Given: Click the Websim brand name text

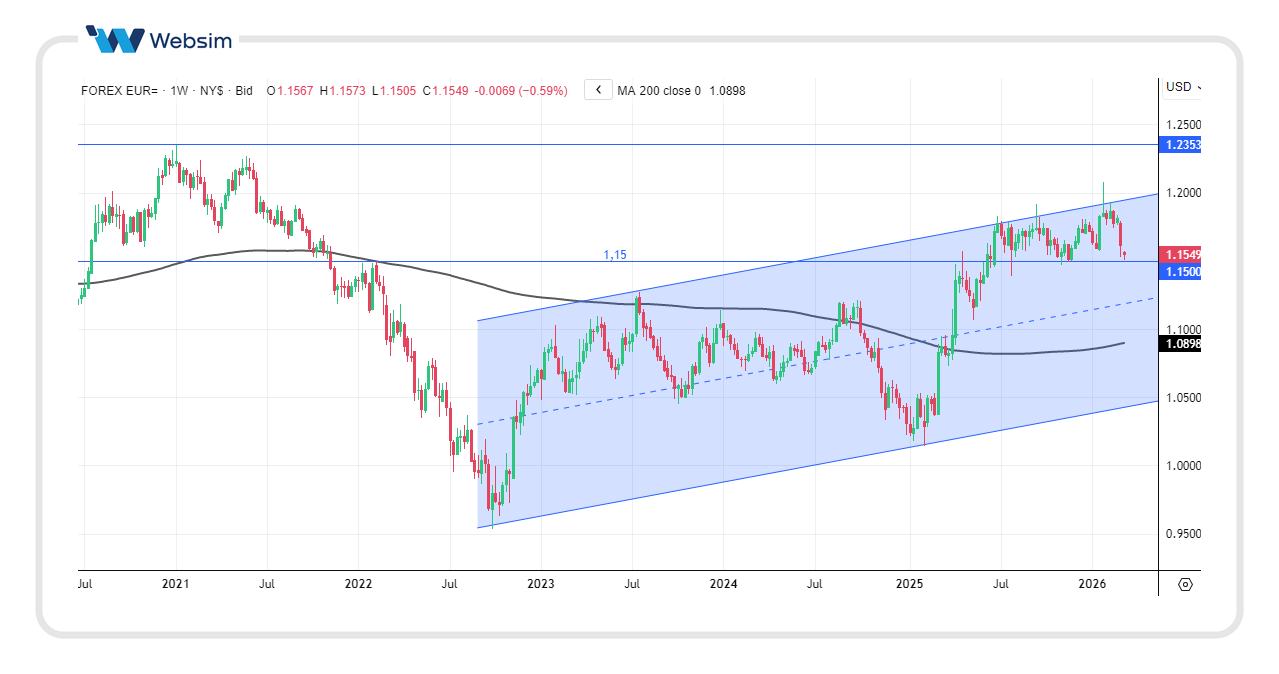Looking at the screenshot, I should tap(190, 40).
